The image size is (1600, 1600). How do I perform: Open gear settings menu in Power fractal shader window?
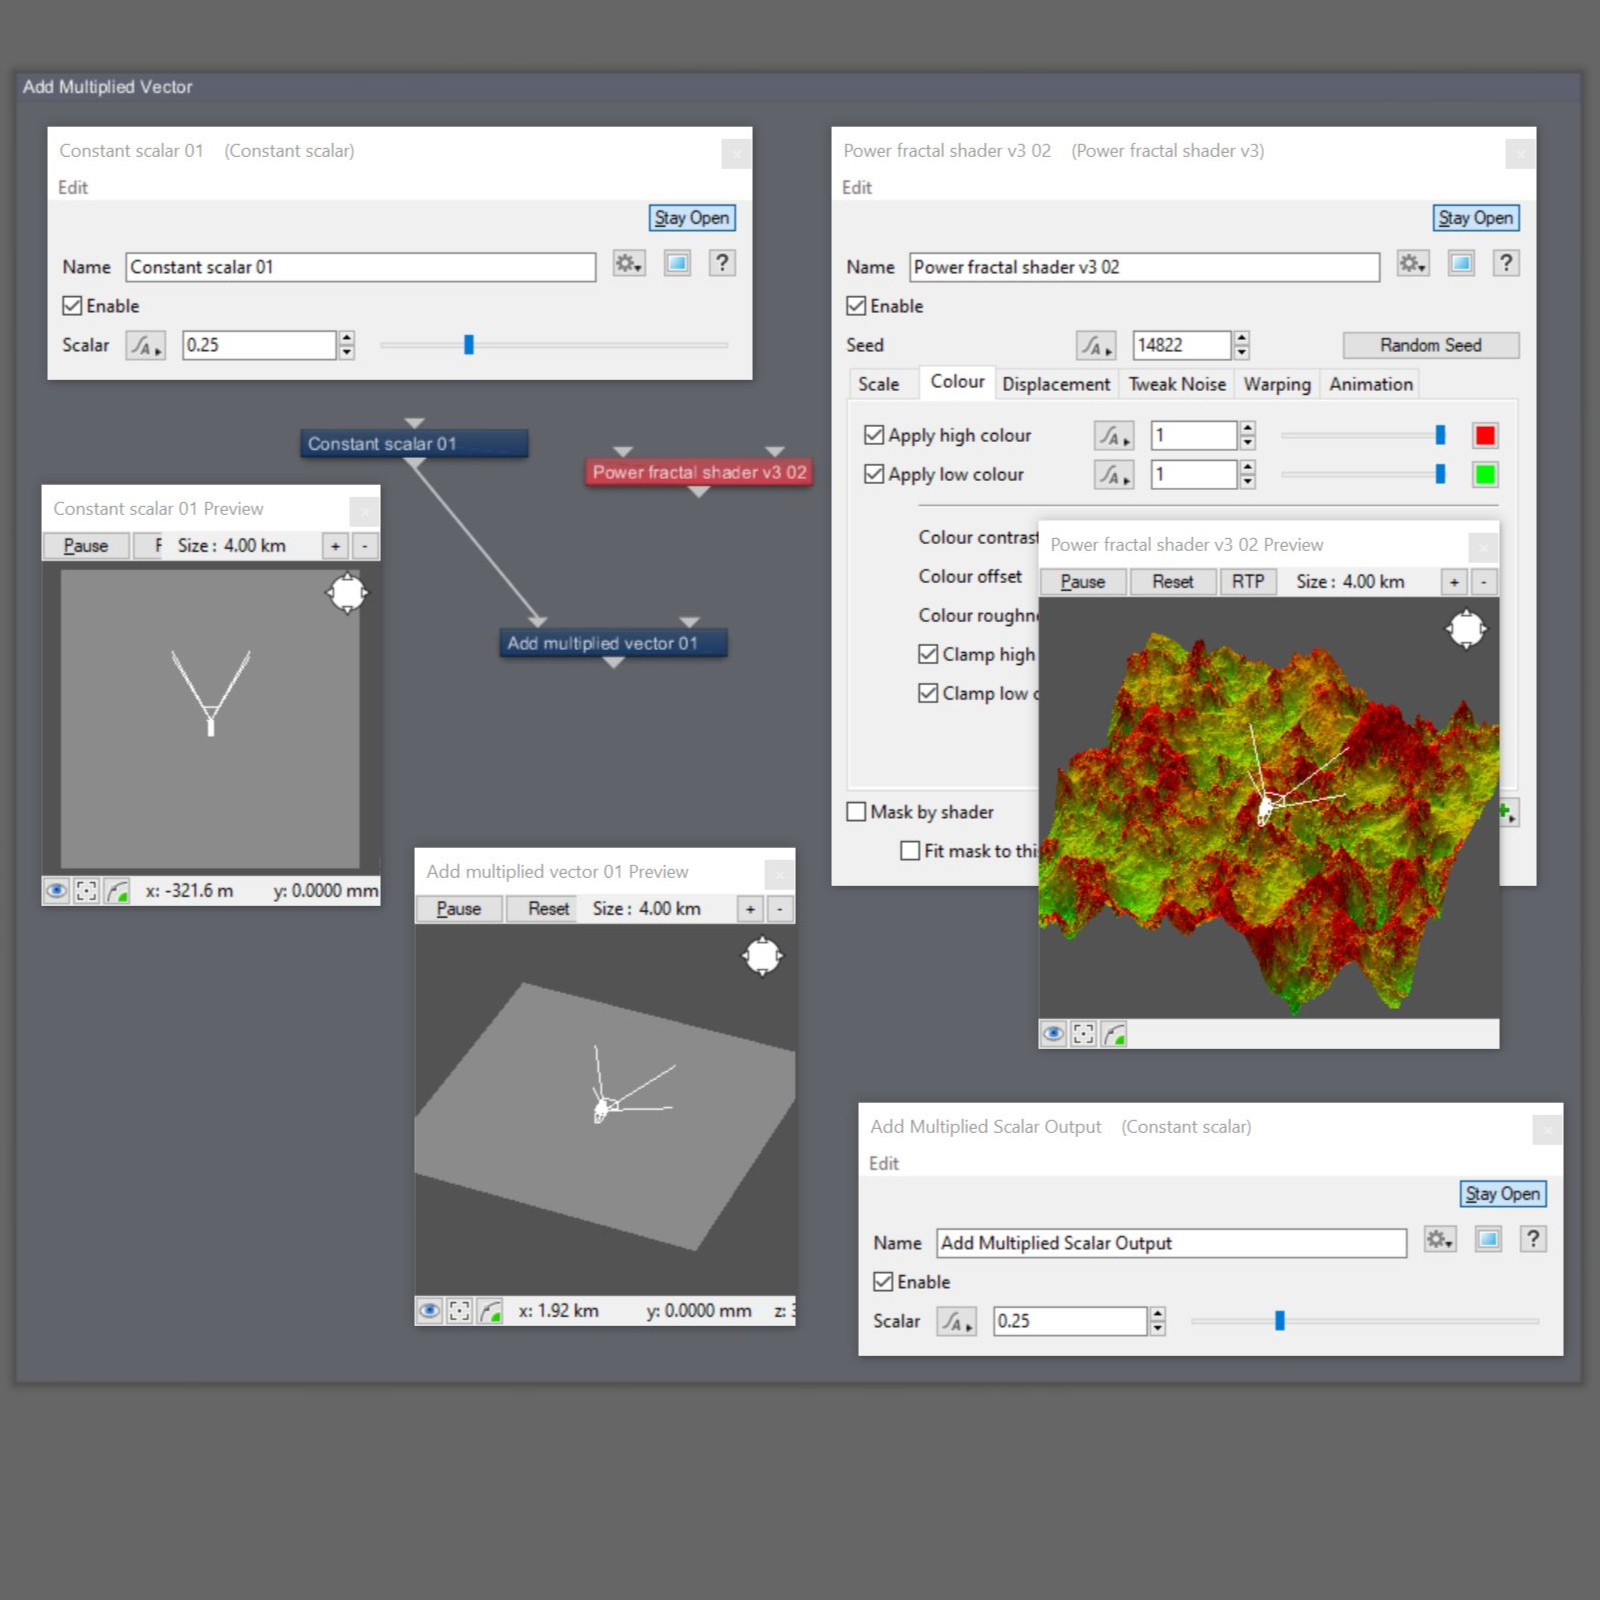1413,264
